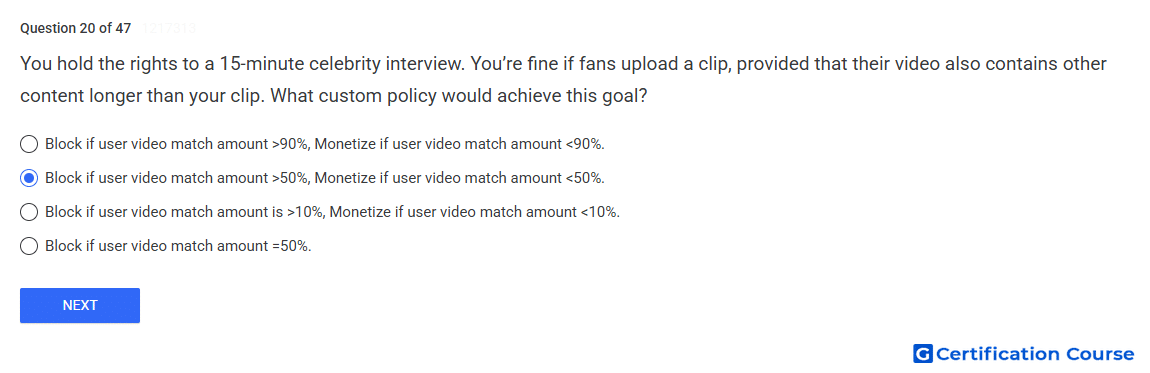Choose the already selected Block >50% radio button

point(29,178)
